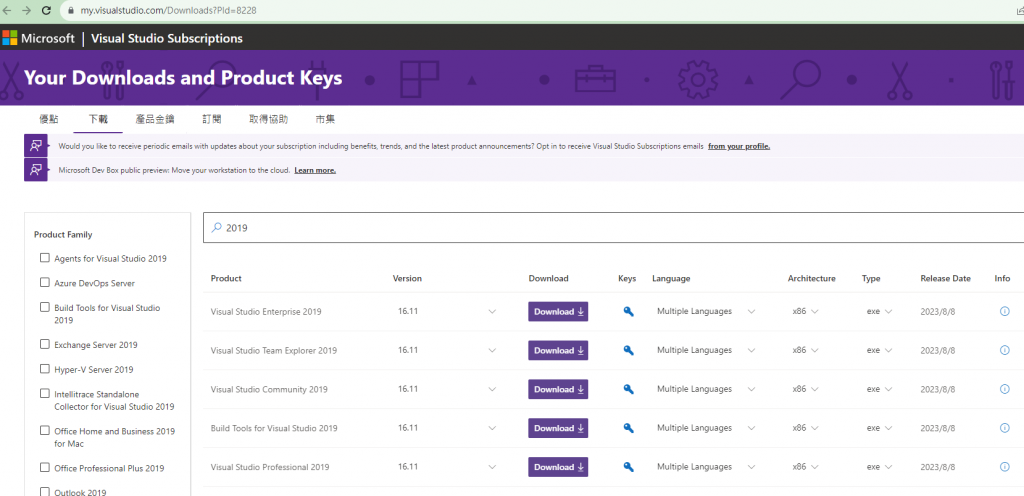Check Hyper-V Server 2019 filter
Screen dimensions: 1024x496
pos(45,369)
